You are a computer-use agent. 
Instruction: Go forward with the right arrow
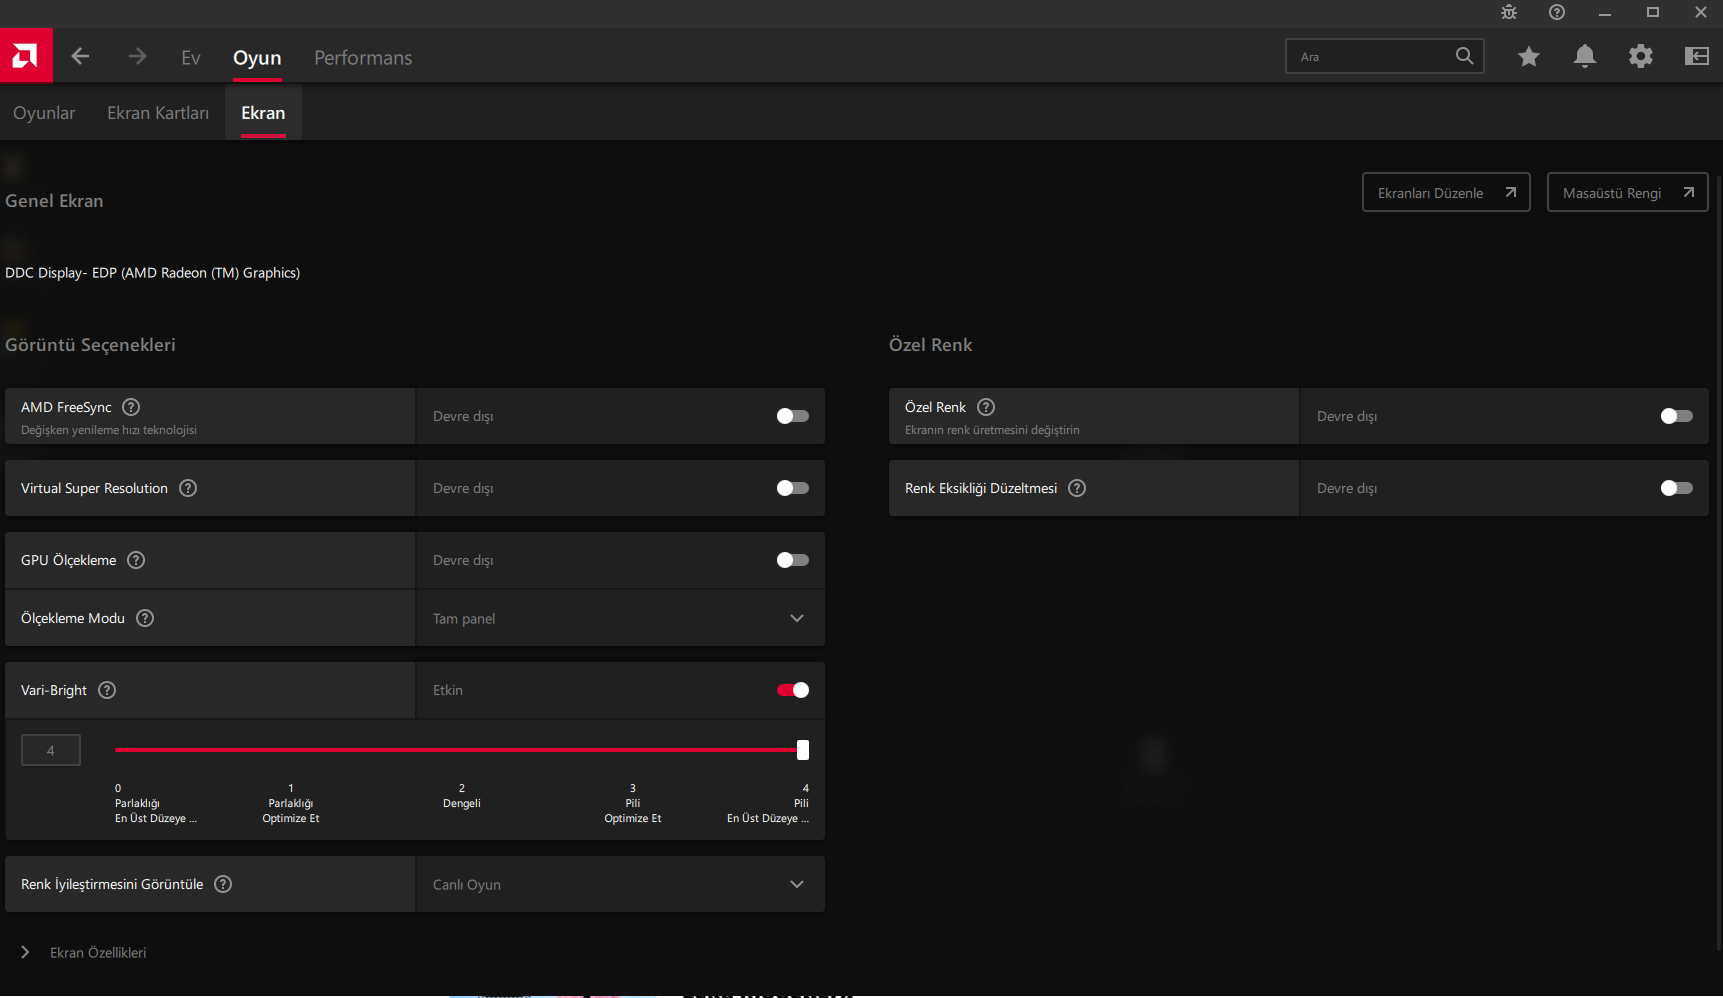(x=138, y=56)
